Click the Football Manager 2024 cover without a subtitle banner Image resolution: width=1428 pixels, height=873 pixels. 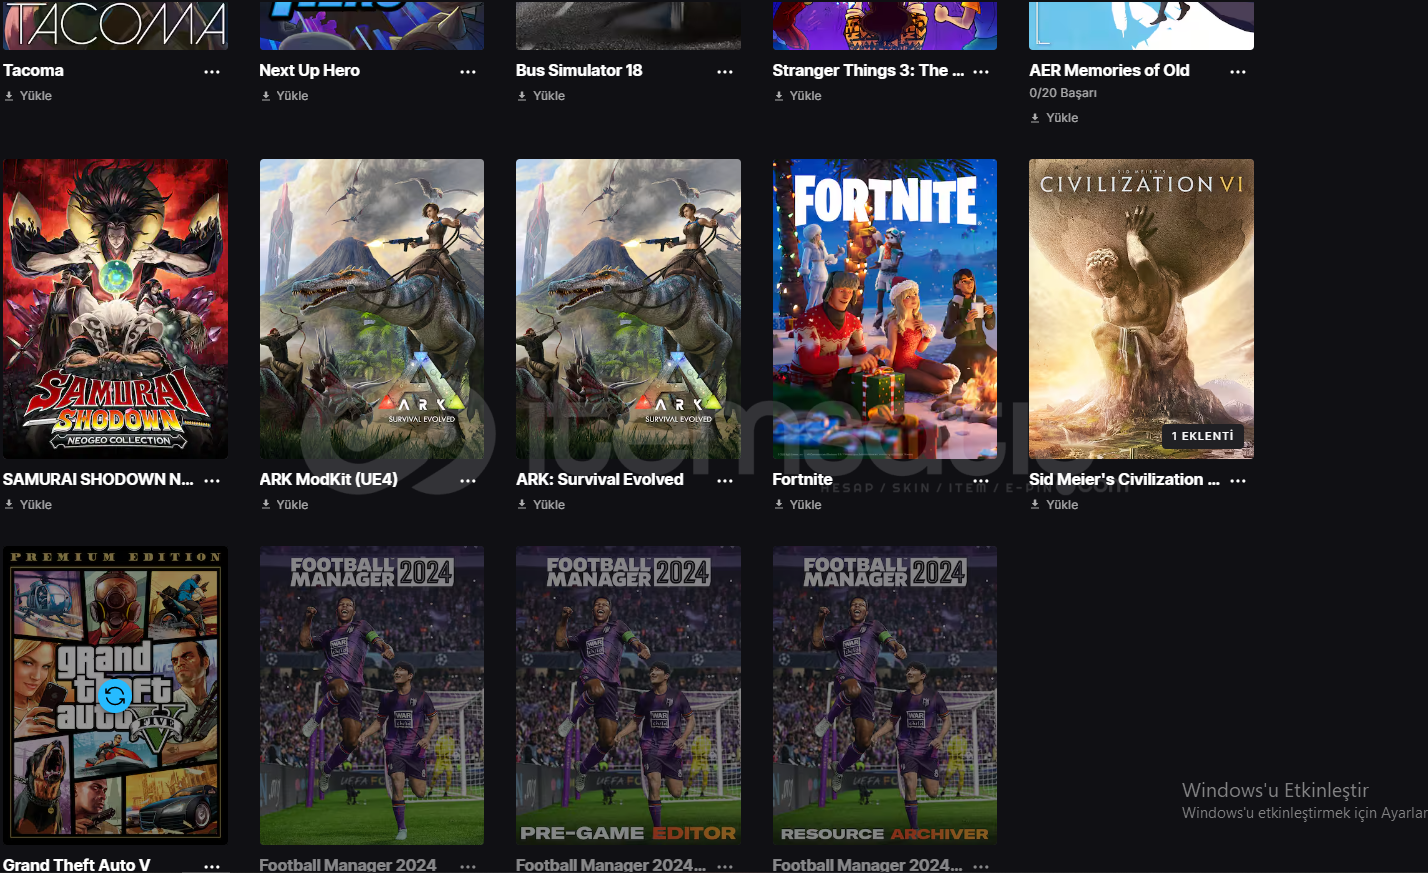(x=372, y=695)
